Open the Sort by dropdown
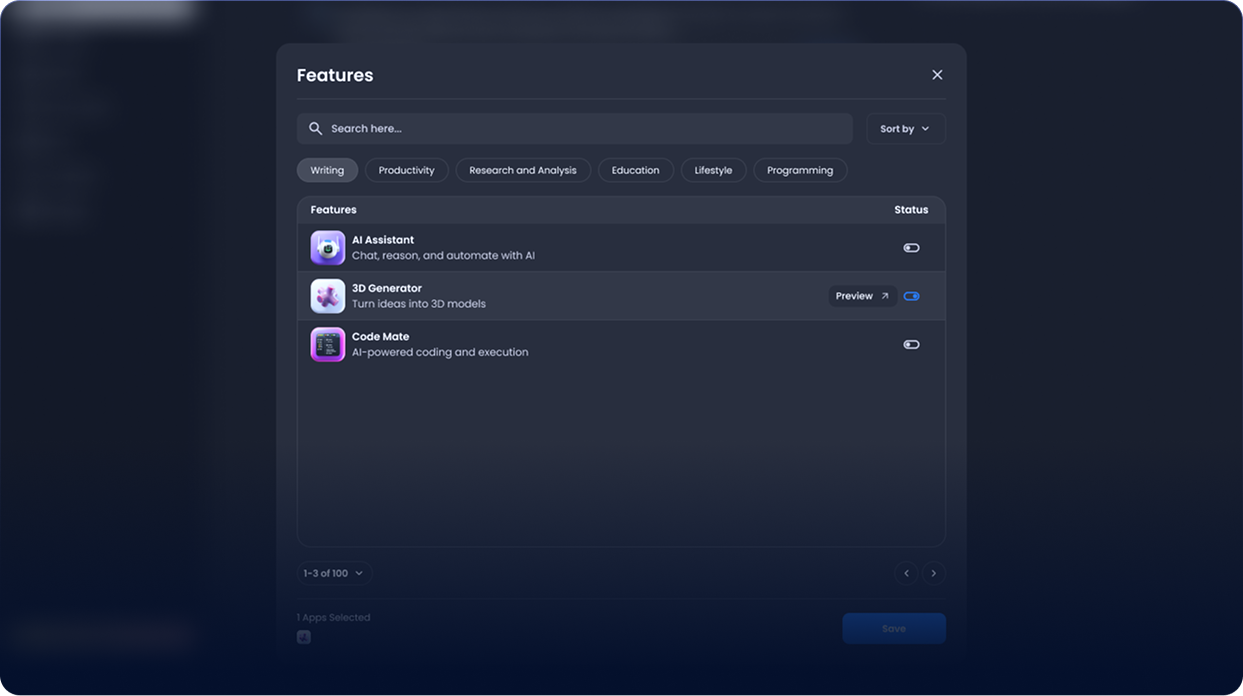This screenshot has height=696, width=1243. click(905, 129)
